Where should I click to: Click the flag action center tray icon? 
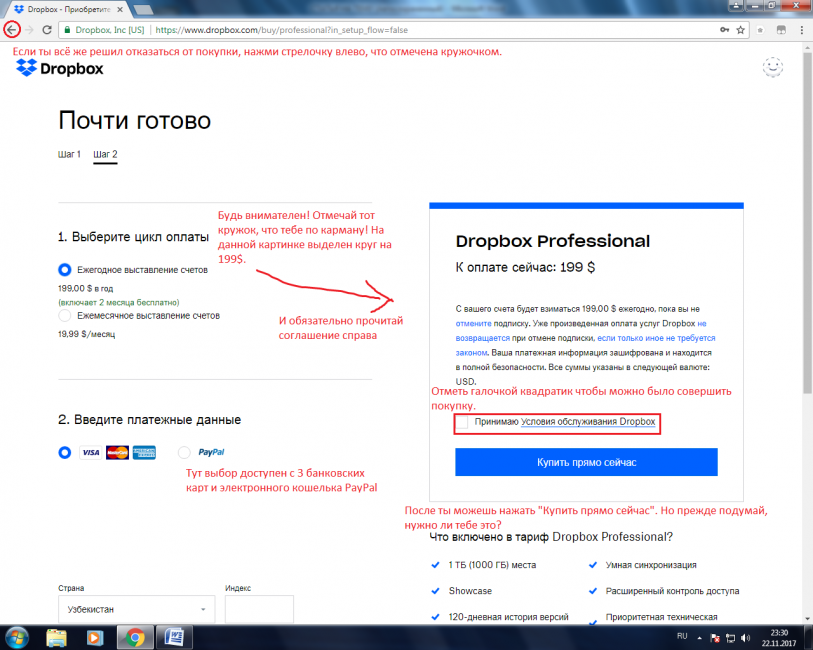pyautogui.click(x=715, y=638)
